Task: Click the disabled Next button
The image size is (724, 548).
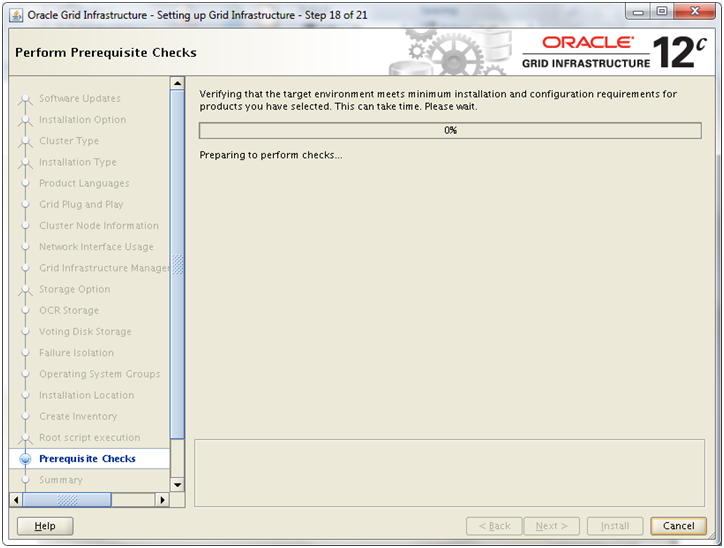Action: 552,526
